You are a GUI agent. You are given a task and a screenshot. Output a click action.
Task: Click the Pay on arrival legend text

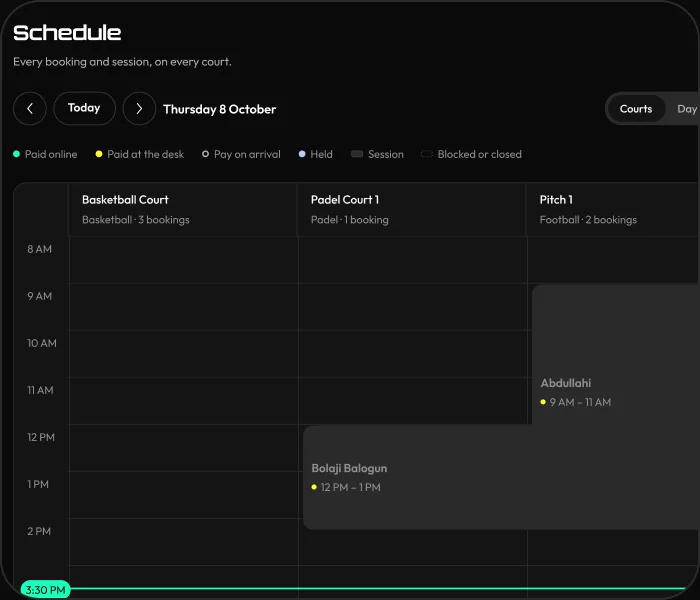click(x=247, y=154)
